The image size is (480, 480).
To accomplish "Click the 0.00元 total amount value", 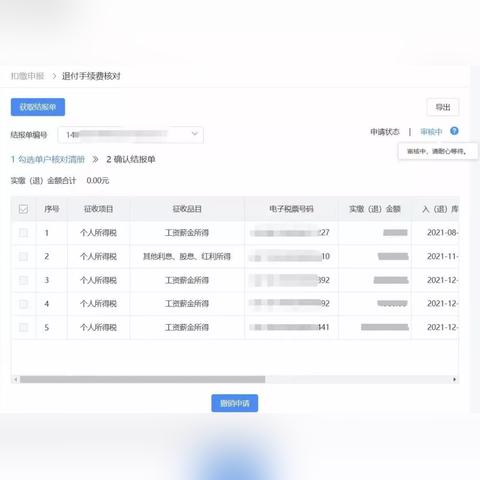I will pyautogui.click(x=98, y=181).
